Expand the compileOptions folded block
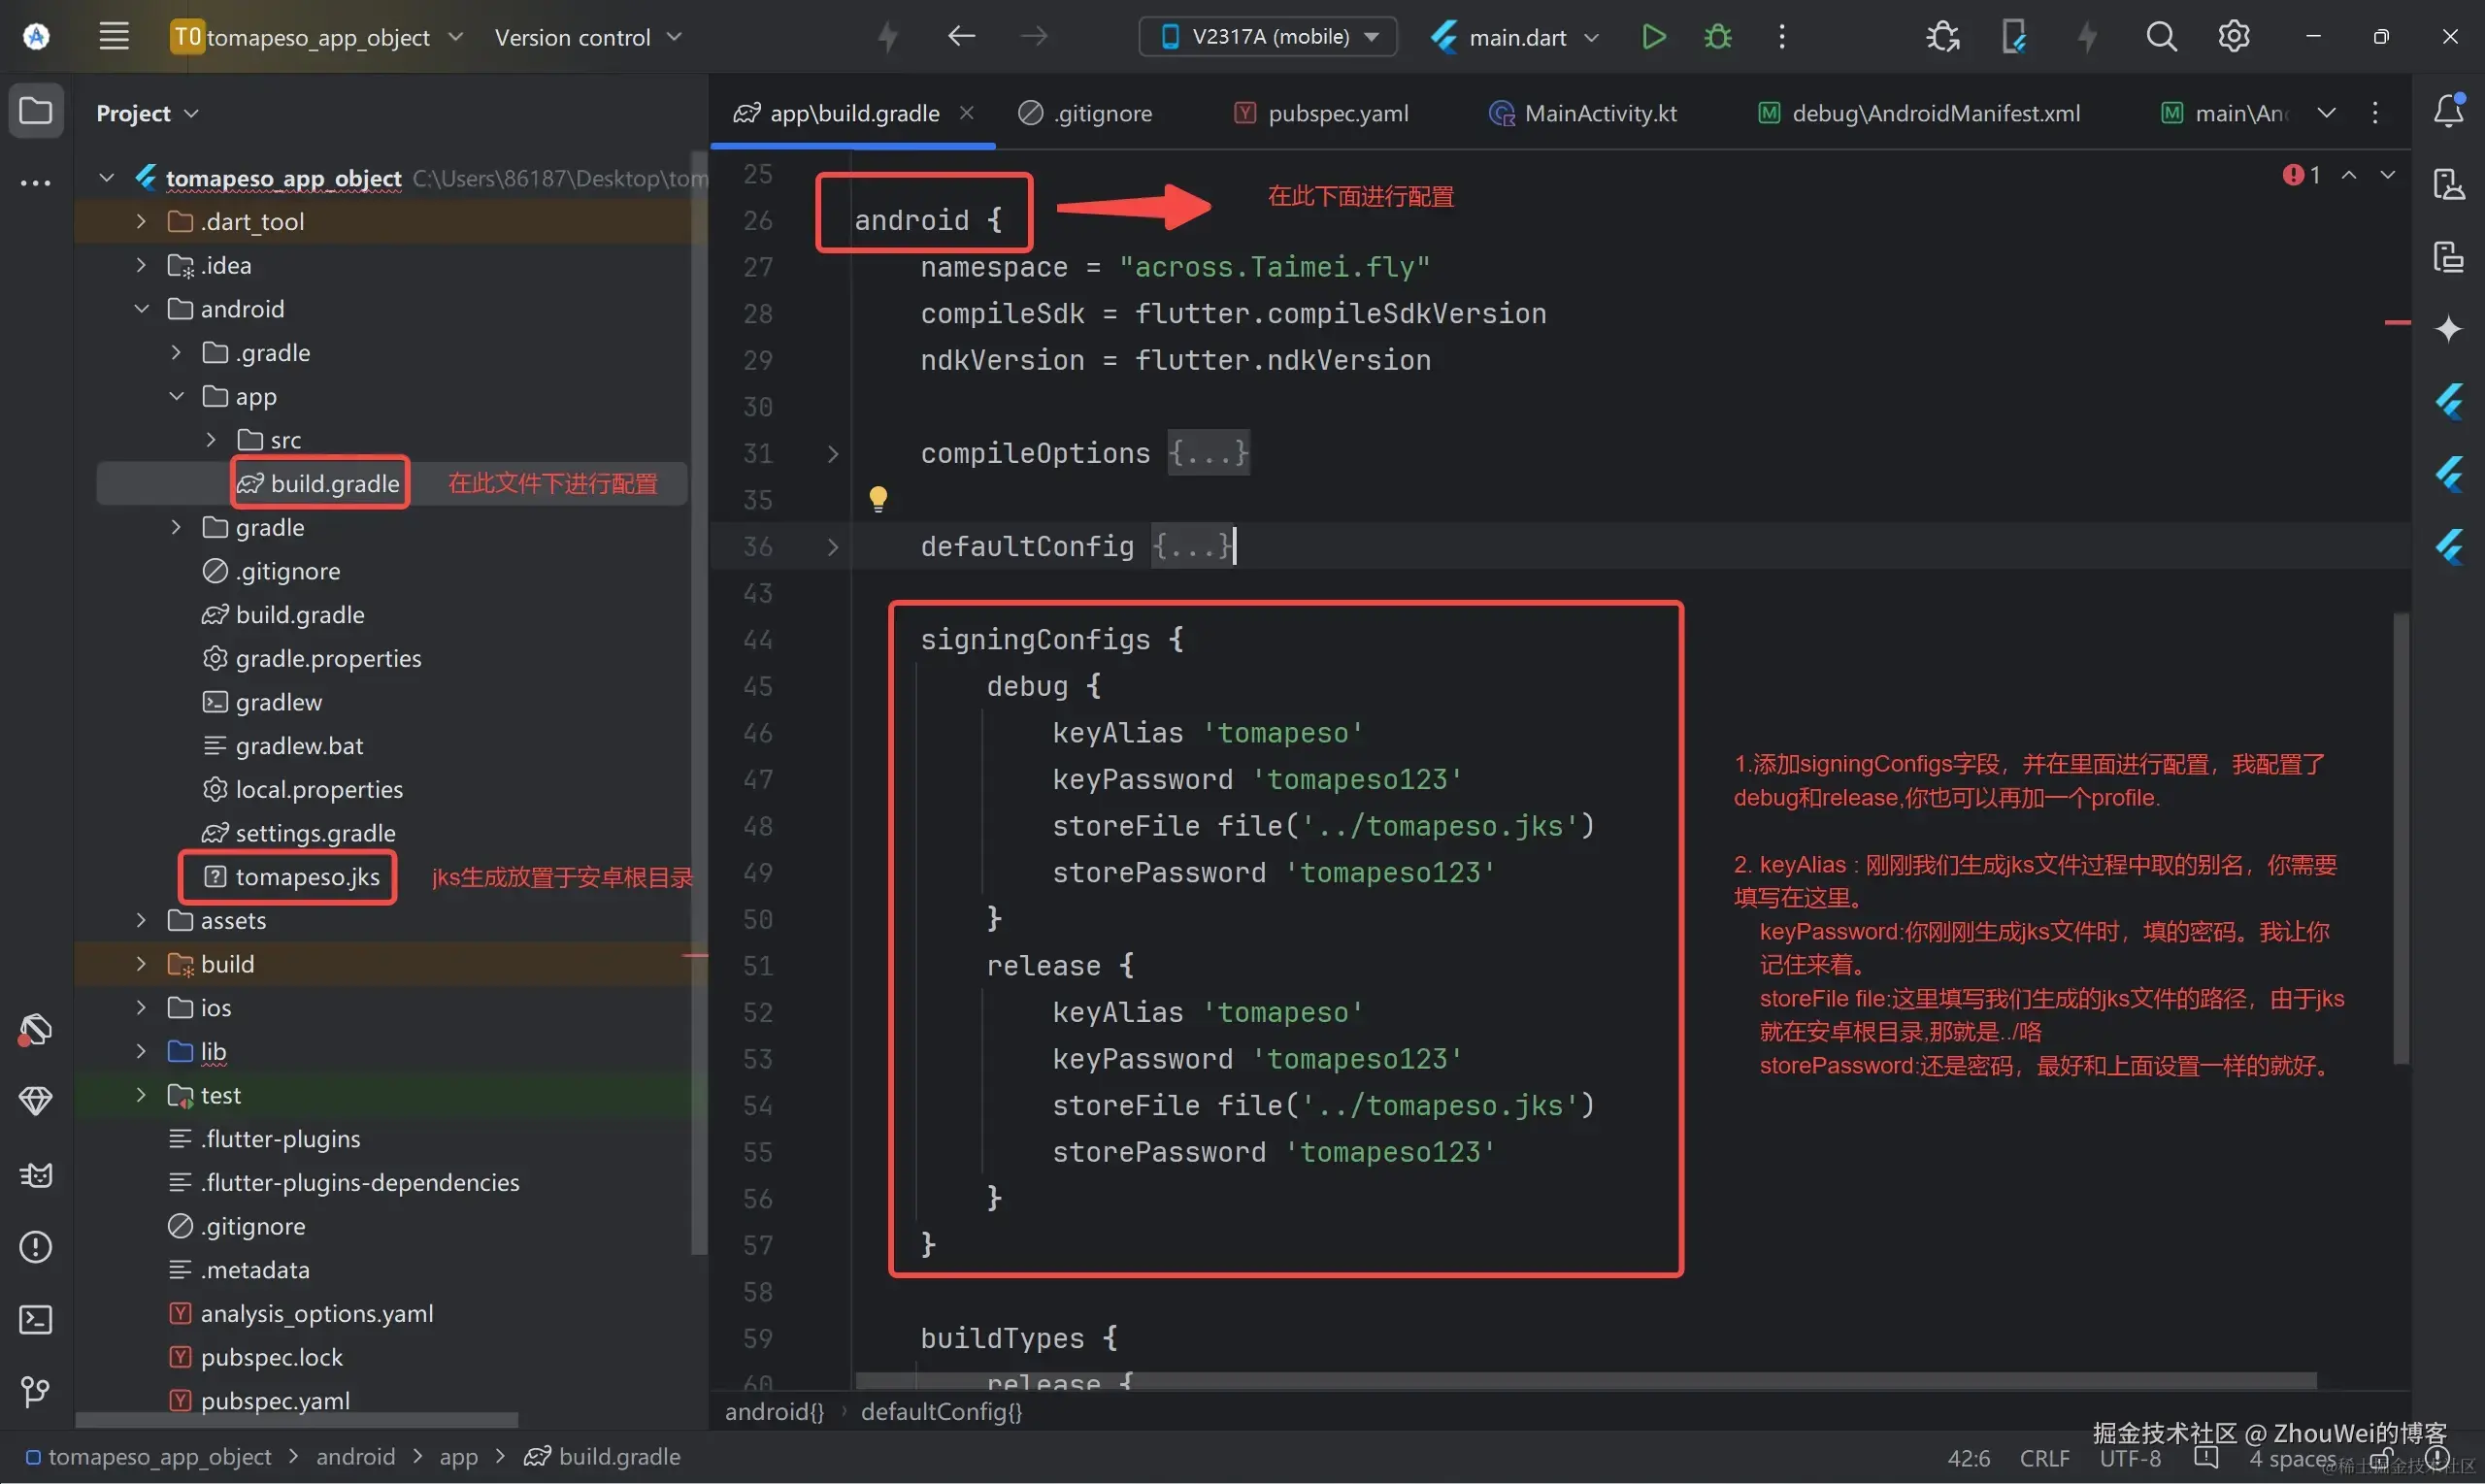2485x1484 pixels. 832,454
